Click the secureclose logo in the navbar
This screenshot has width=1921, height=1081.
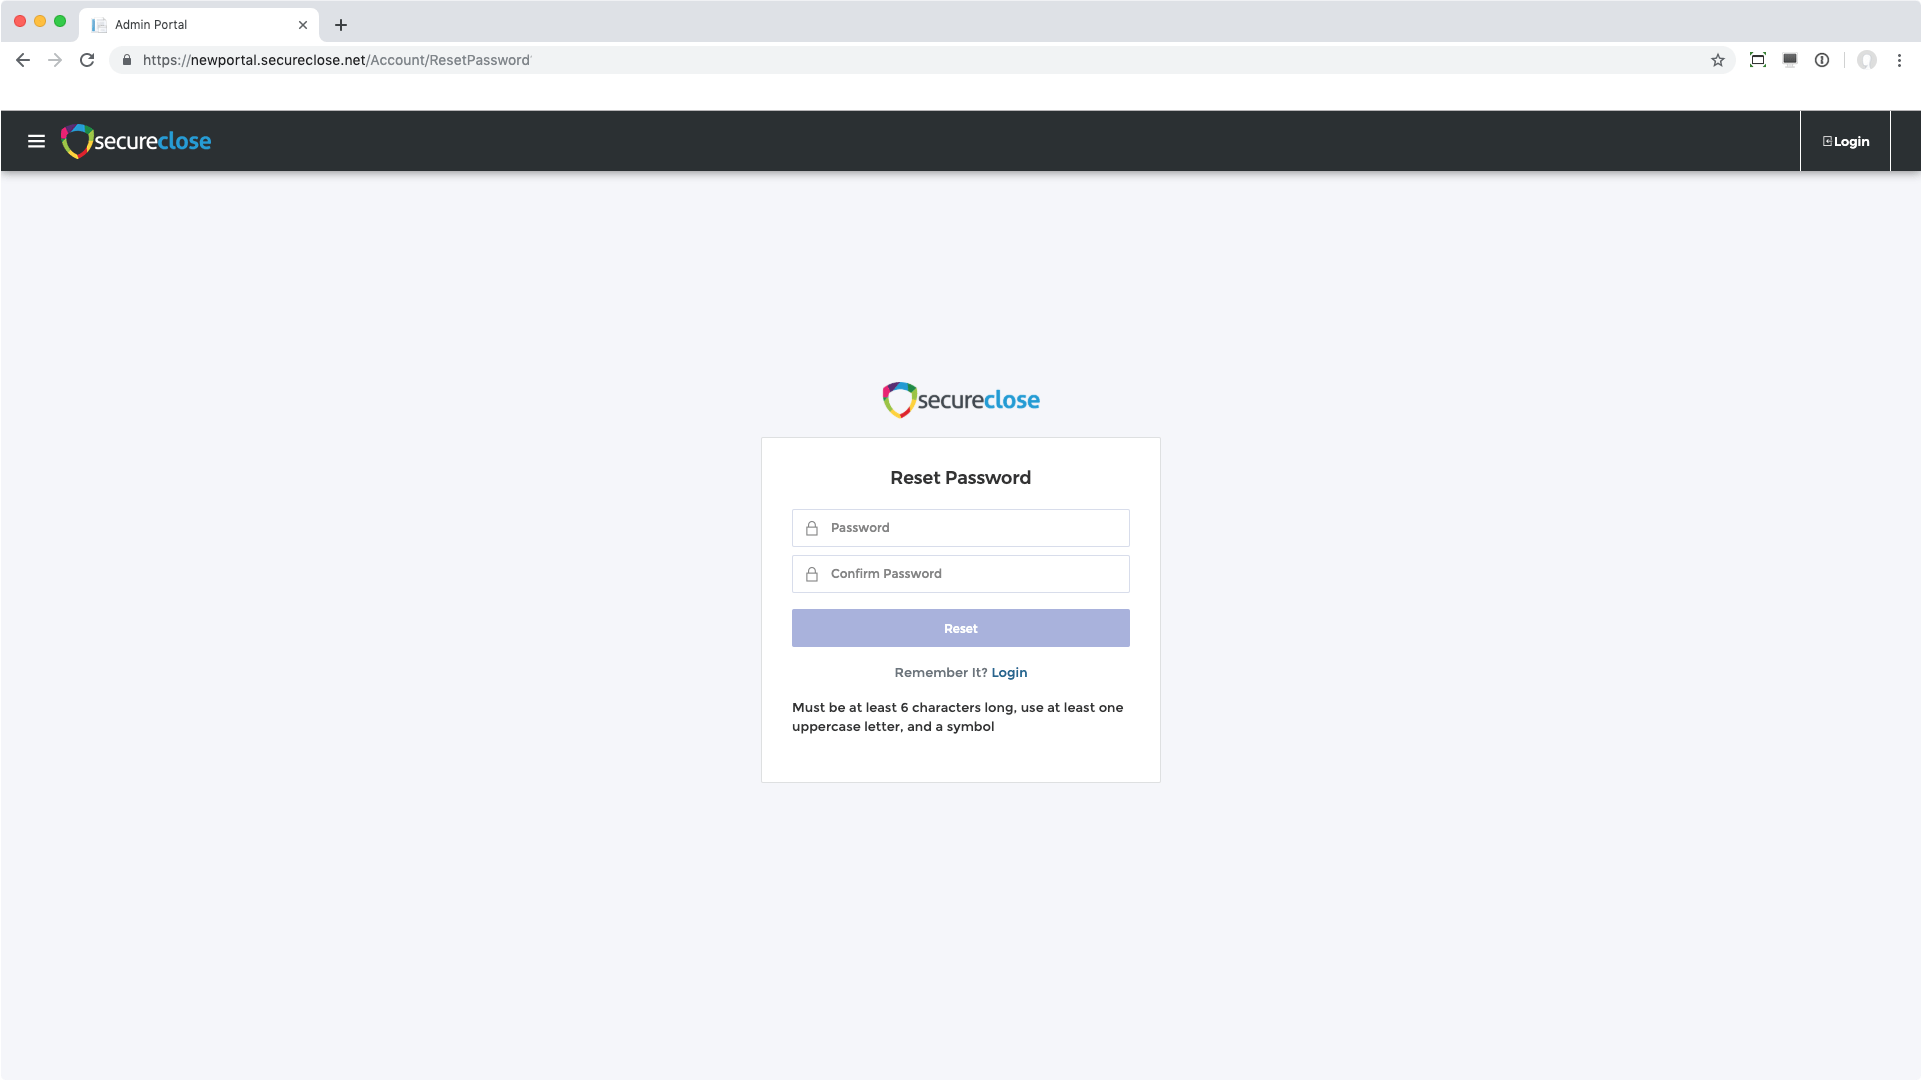pyautogui.click(x=137, y=141)
